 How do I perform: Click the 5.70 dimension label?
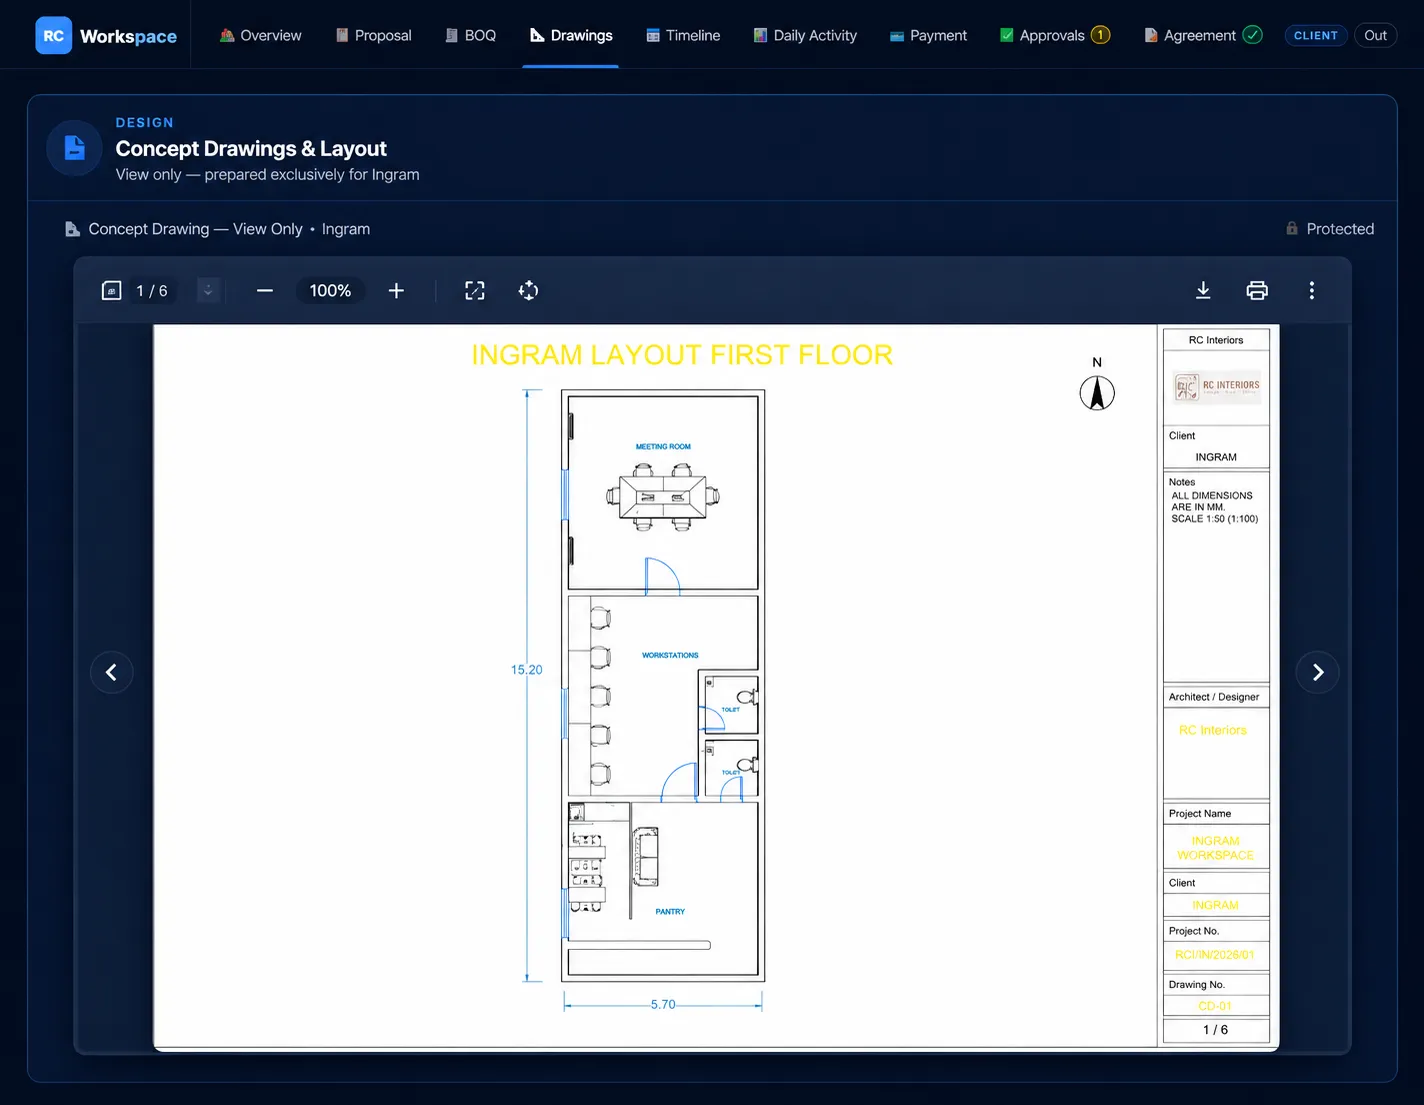(x=663, y=1005)
